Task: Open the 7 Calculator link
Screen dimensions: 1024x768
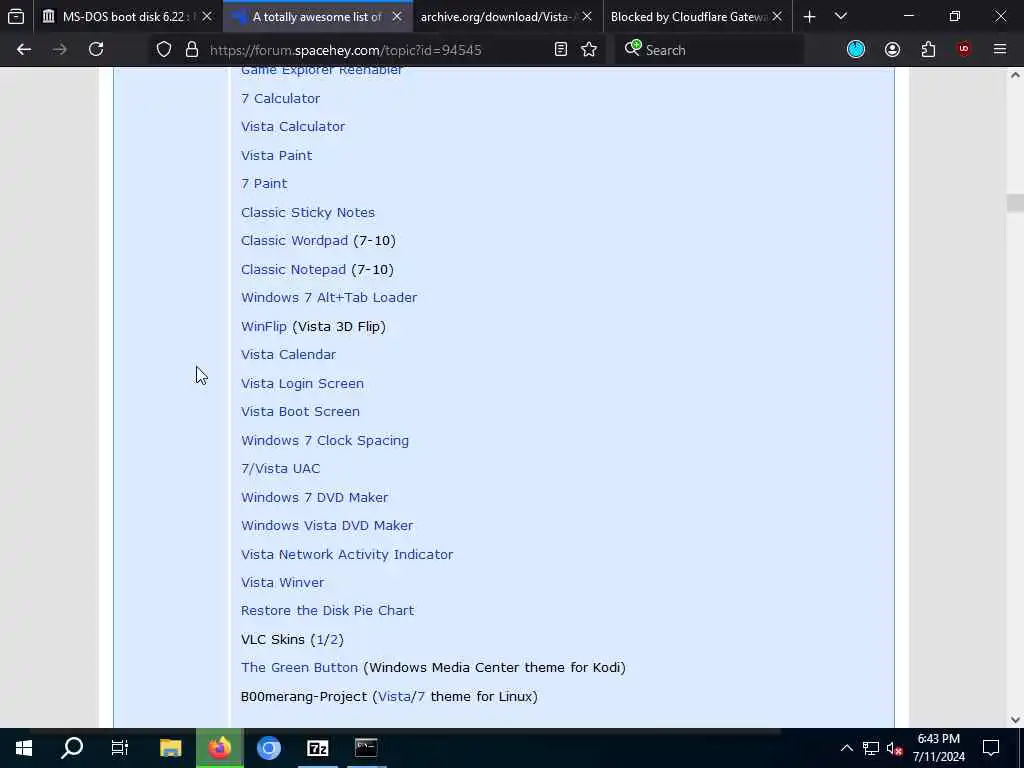Action: (280, 99)
